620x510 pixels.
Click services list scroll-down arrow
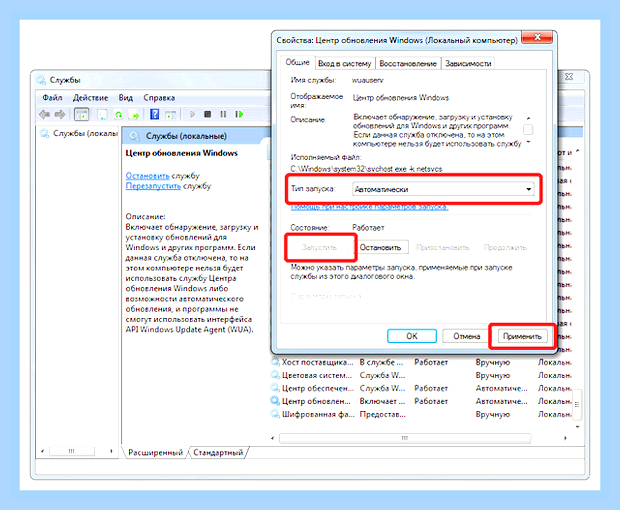577,427
